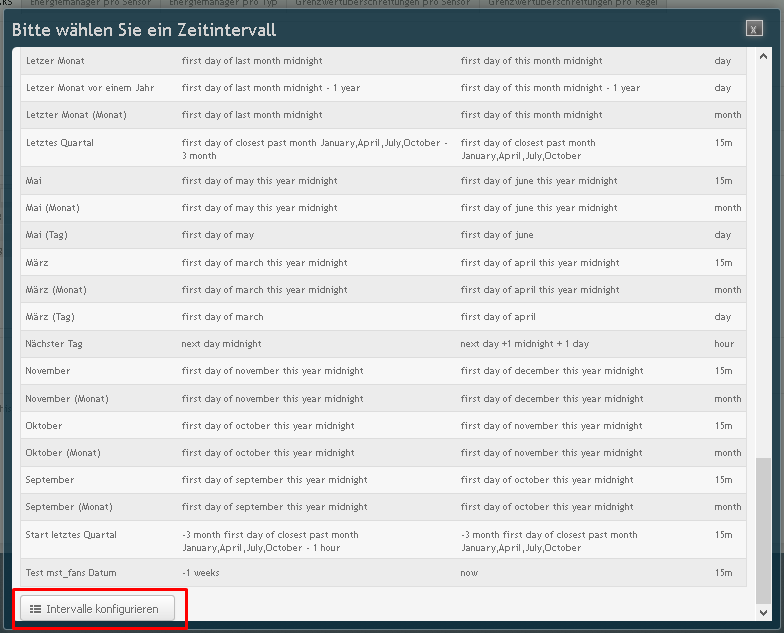
Task: Click the scrollbar up arrow
Action: (x=763, y=56)
